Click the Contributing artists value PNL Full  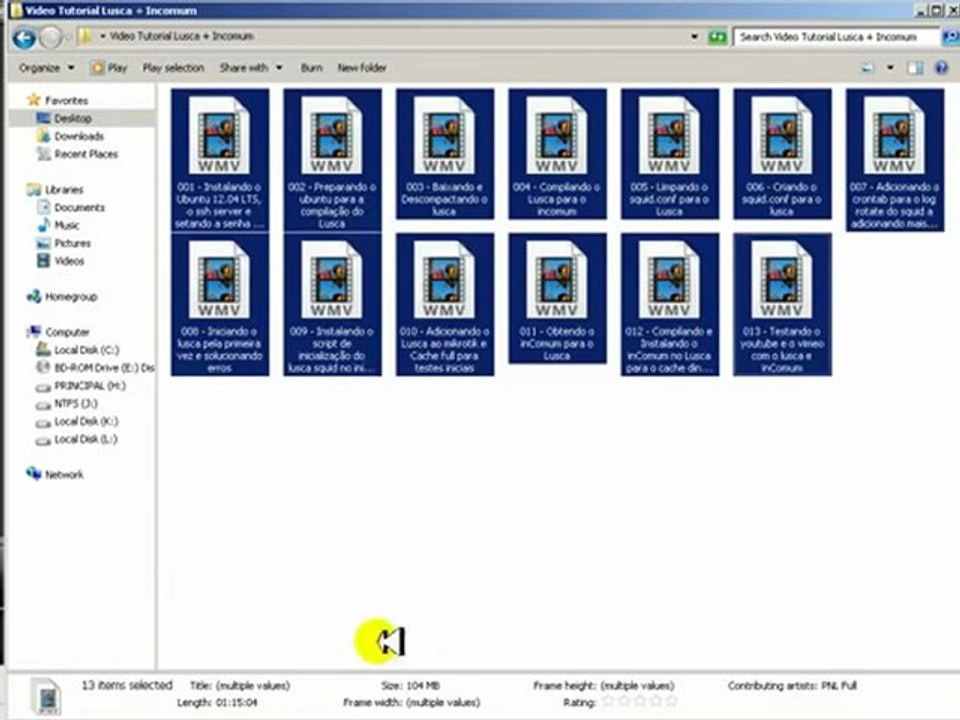pos(838,686)
